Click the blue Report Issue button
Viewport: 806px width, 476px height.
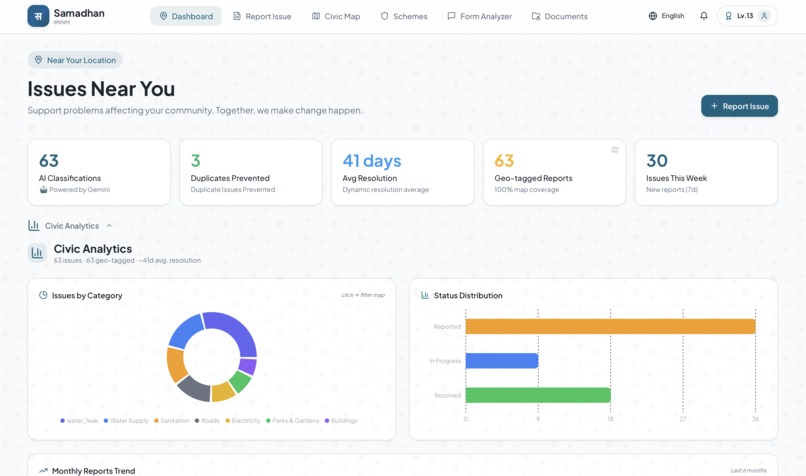(739, 106)
